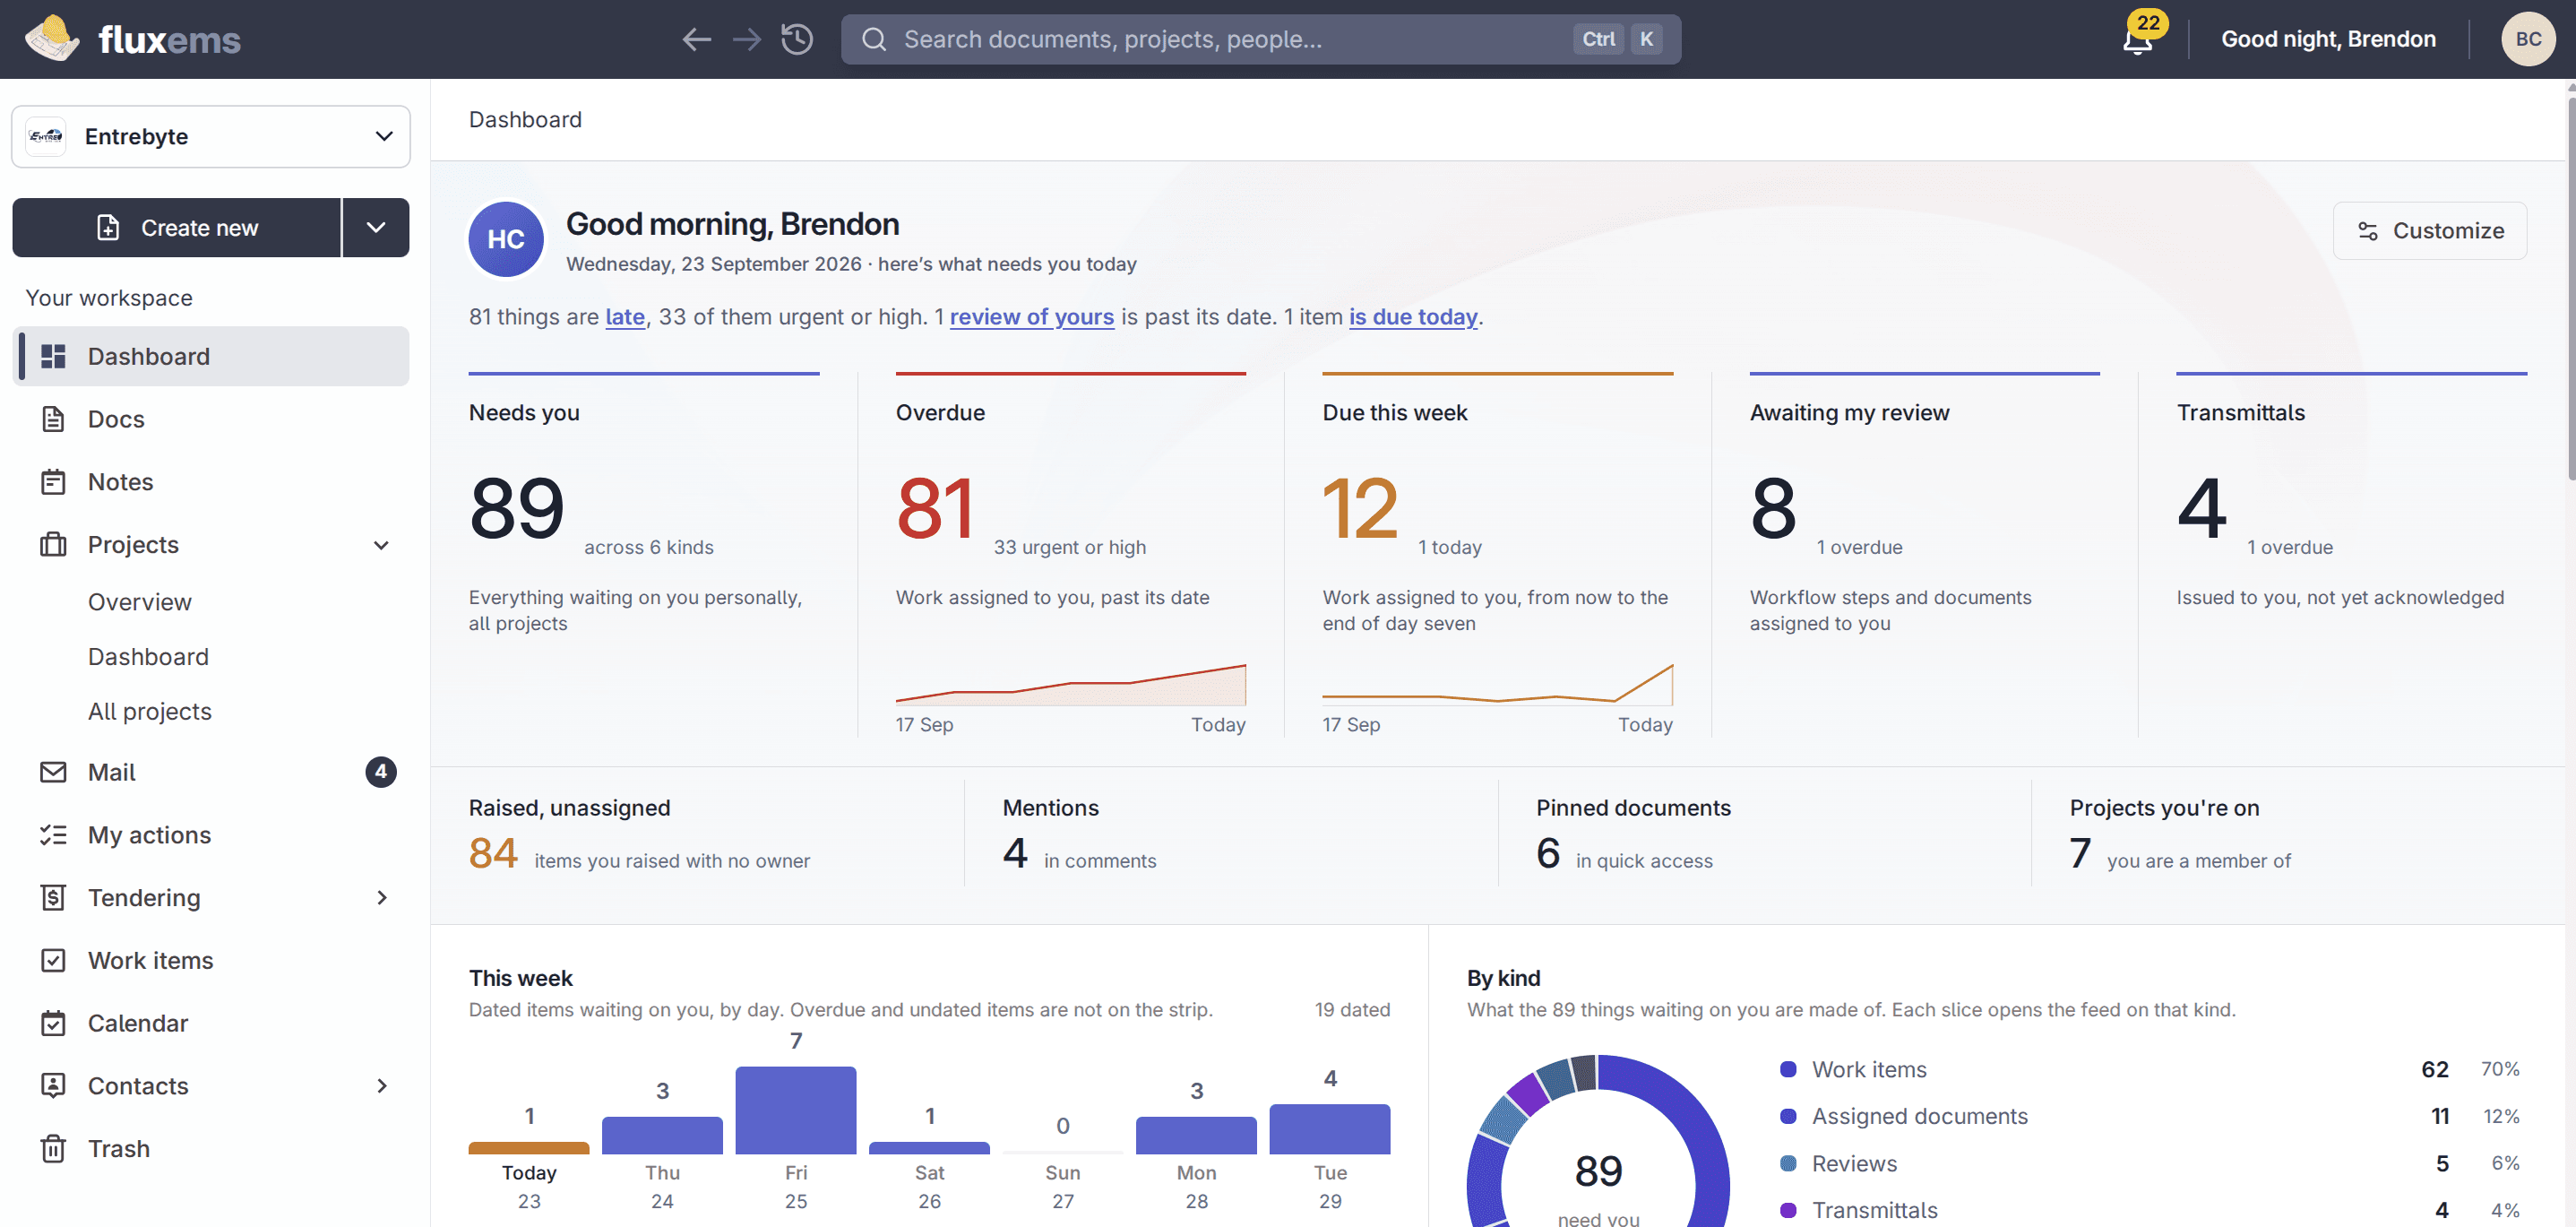This screenshot has height=1227, width=2576.
Task: Open Pinned documents 6 tile
Action: click(1765, 834)
